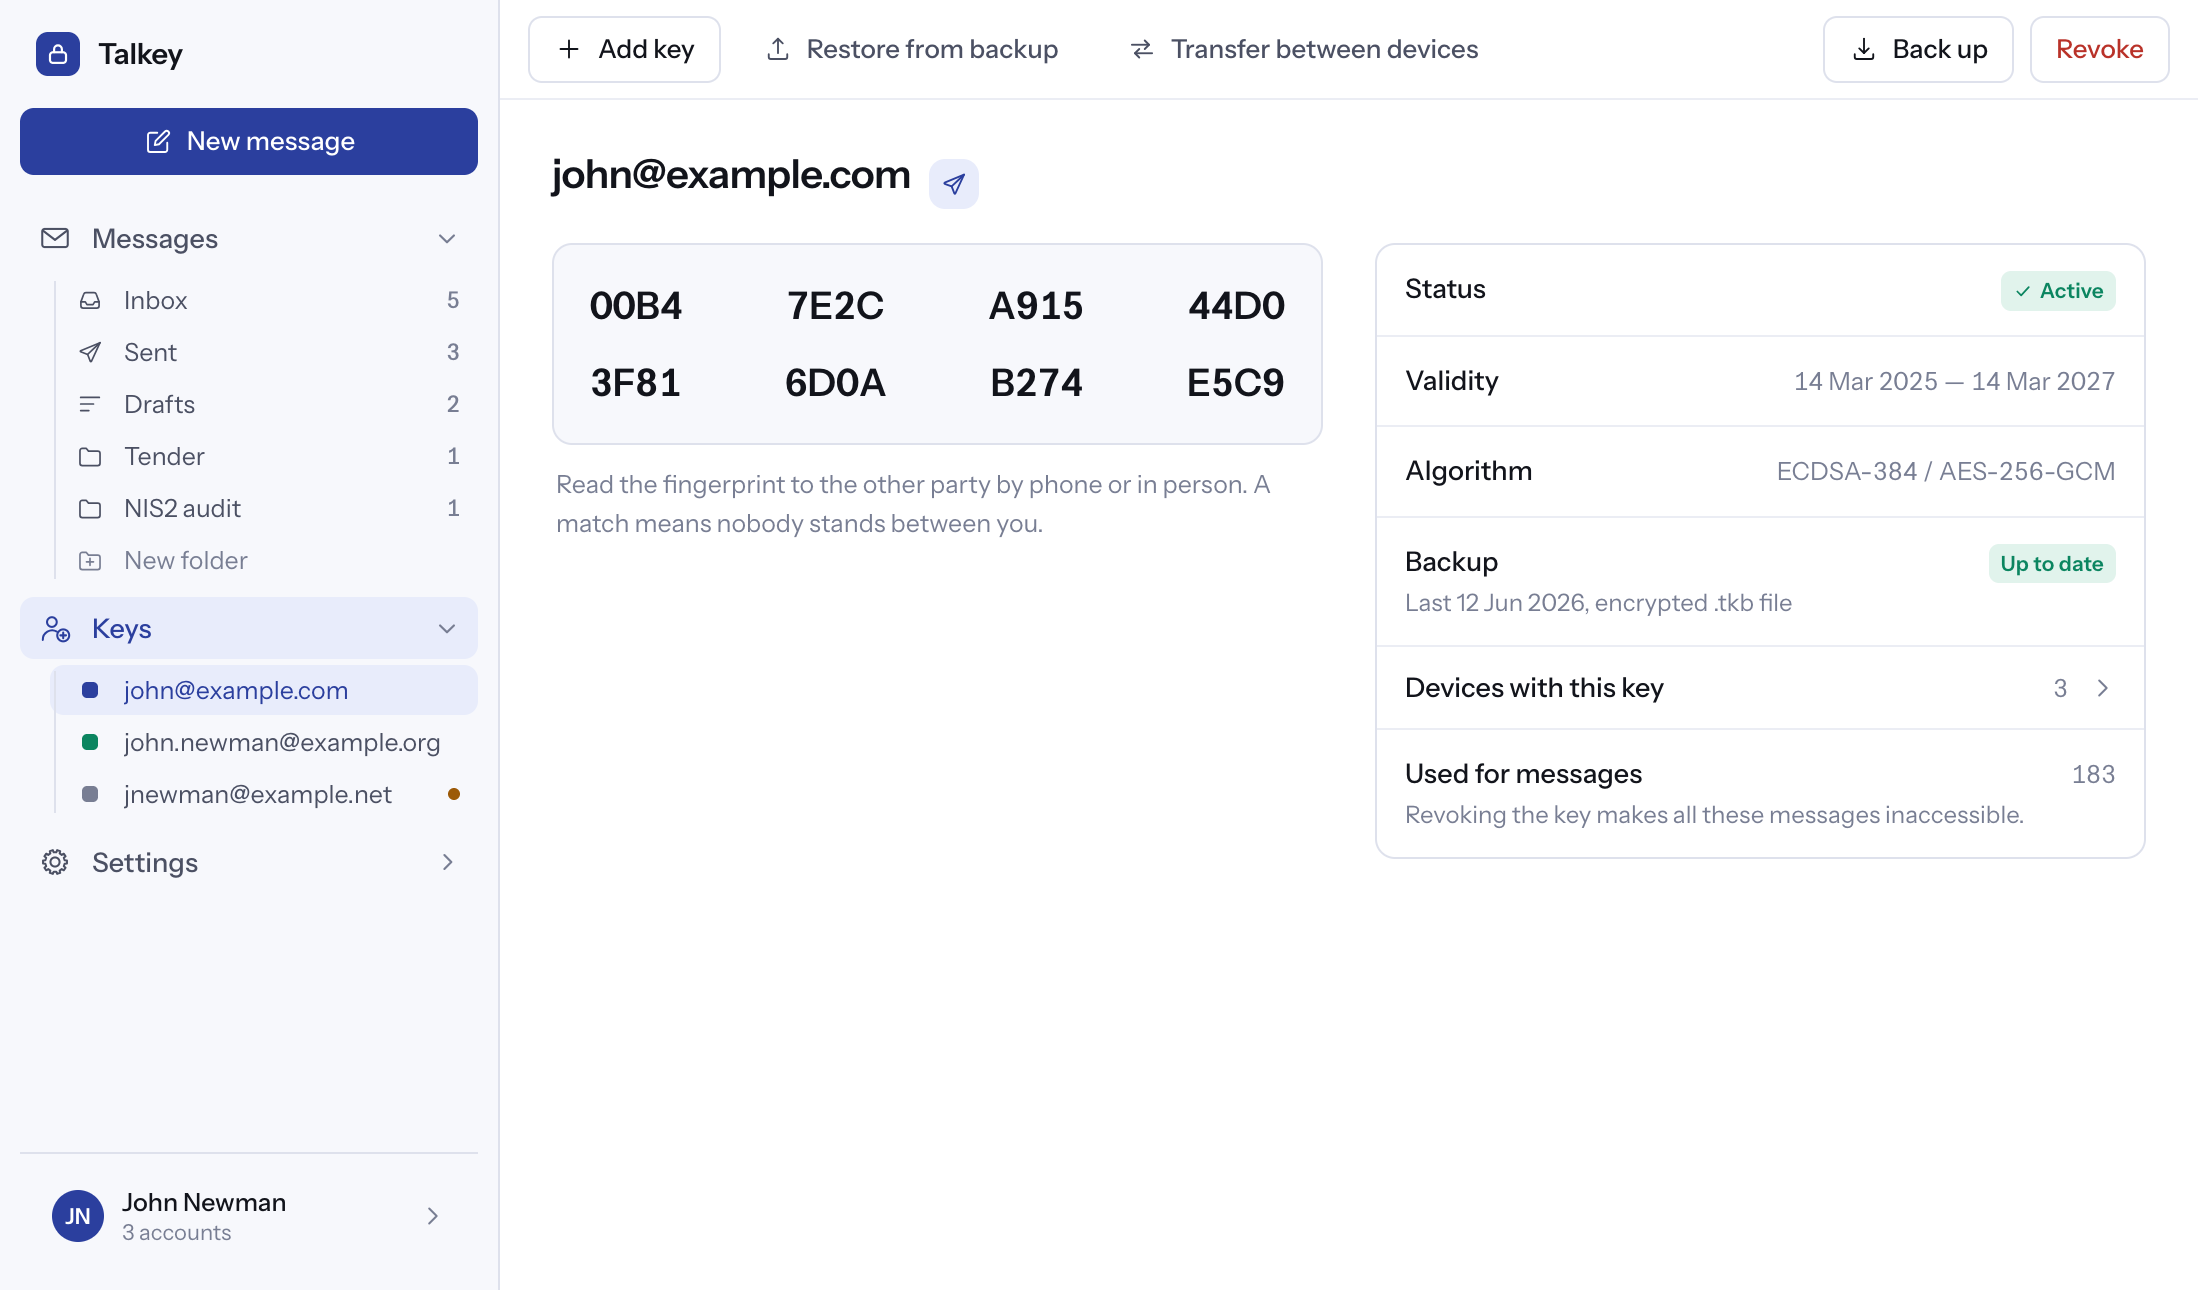Open Devices with this key list
The height and width of the screenshot is (1290, 2198).
click(x=1760, y=688)
